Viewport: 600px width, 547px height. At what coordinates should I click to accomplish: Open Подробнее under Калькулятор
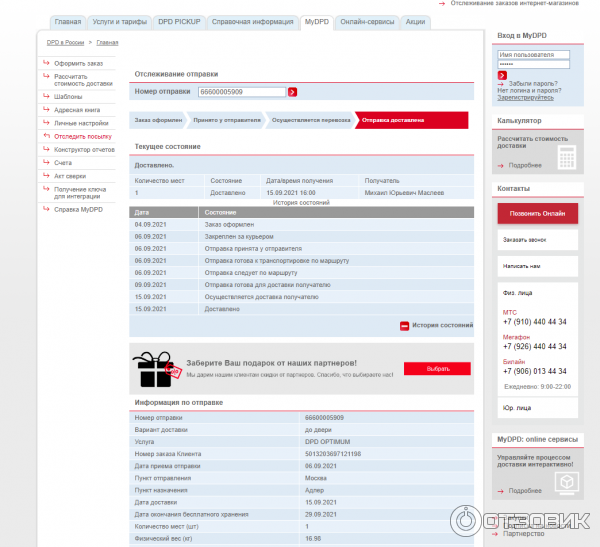tap(525, 165)
